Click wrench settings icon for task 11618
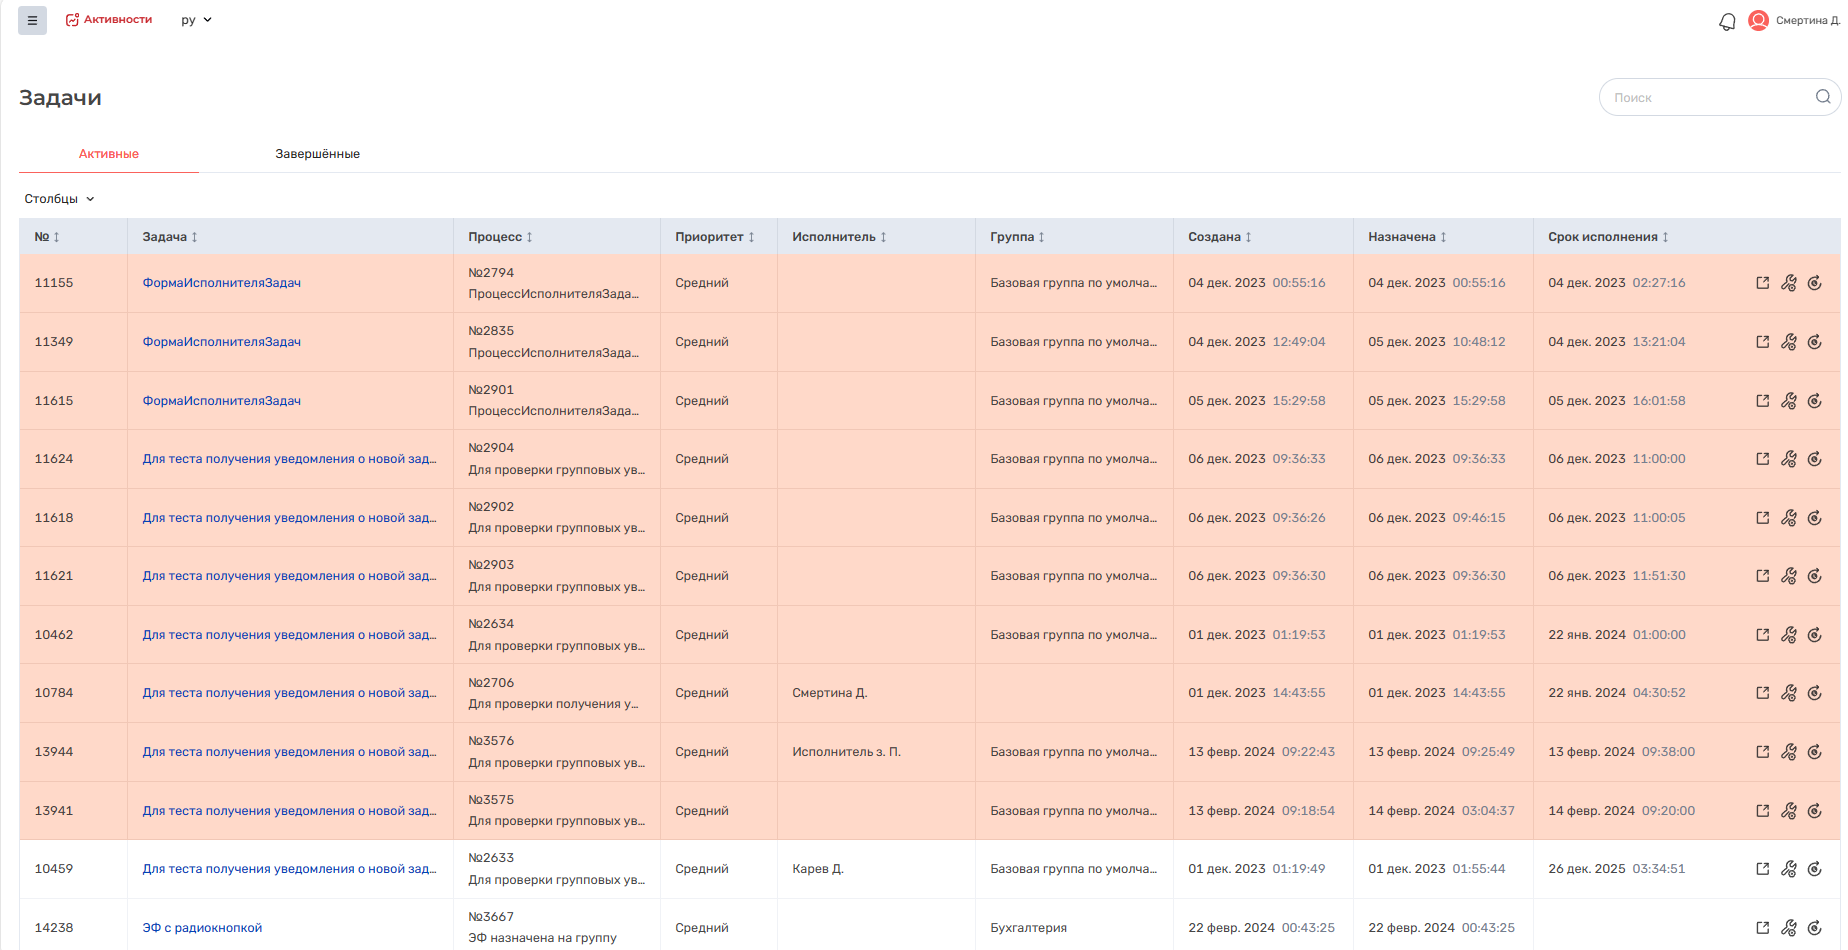The image size is (1848, 950). click(1789, 518)
